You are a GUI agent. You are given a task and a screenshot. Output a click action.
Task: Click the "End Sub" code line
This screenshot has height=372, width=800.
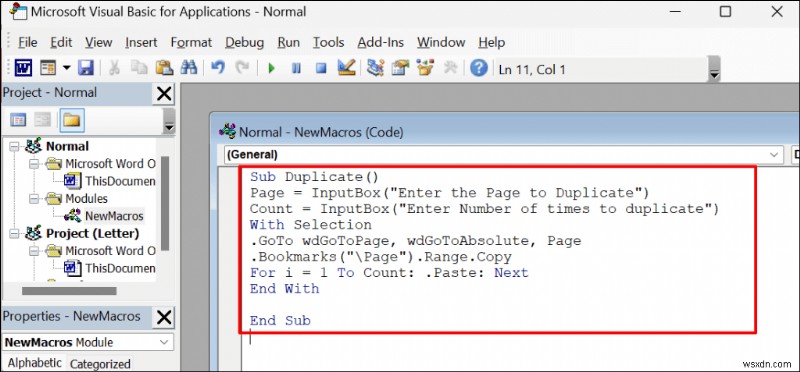click(280, 321)
